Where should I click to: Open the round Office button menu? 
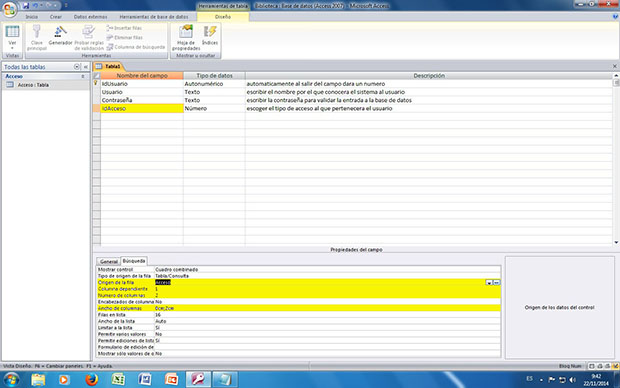coord(9,9)
